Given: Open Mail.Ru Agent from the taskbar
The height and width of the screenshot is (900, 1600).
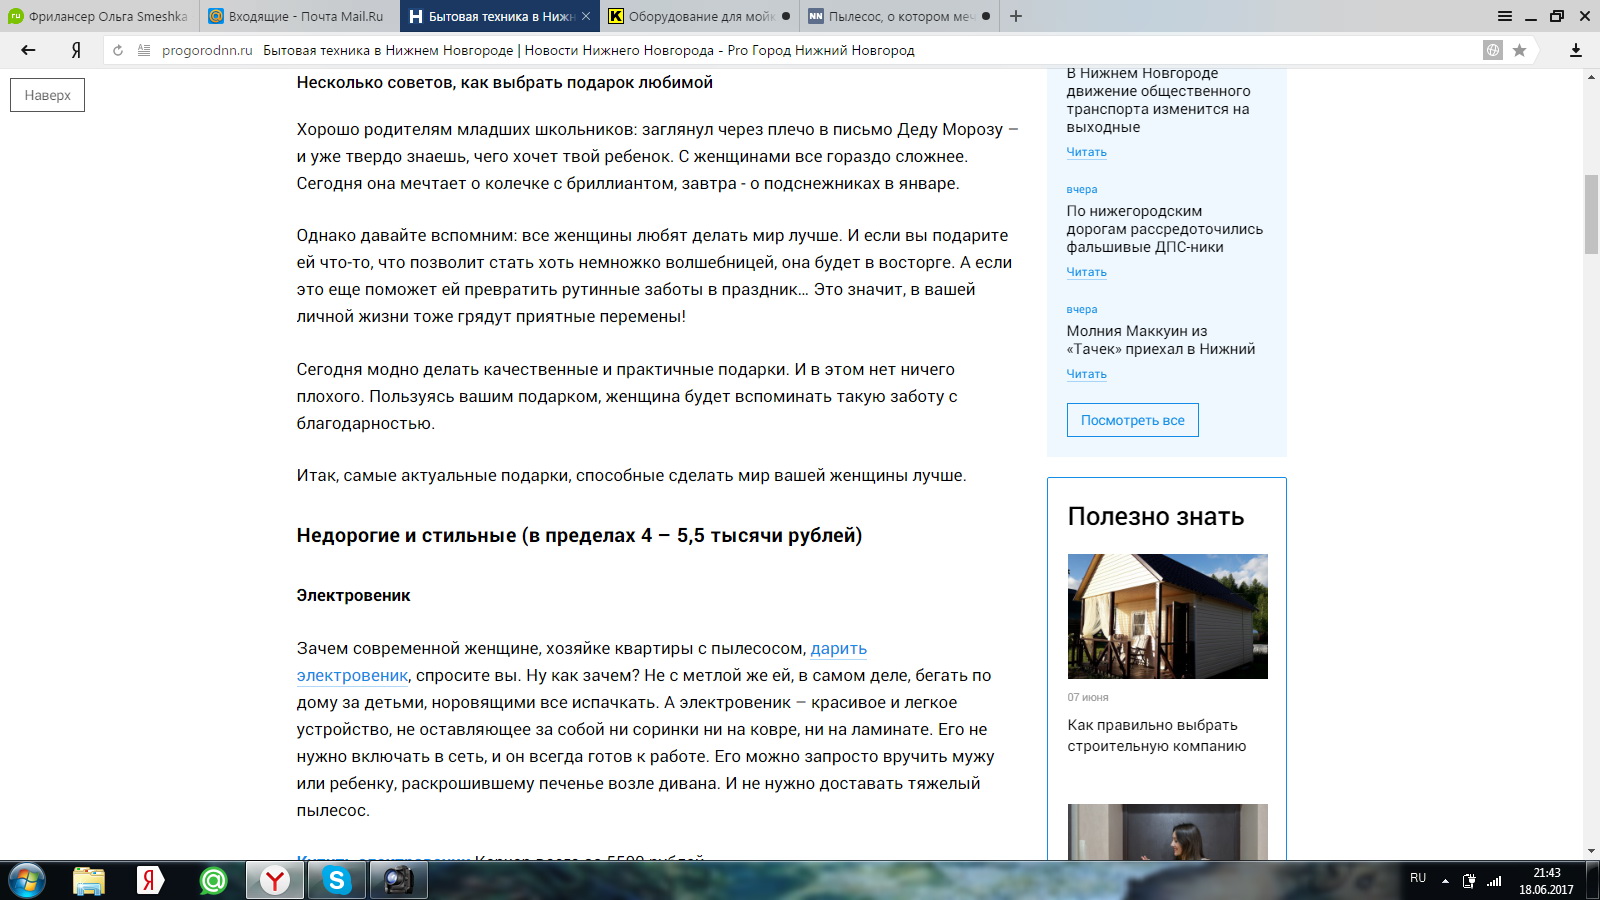Looking at the screenshot, I should tap(213, 880).
